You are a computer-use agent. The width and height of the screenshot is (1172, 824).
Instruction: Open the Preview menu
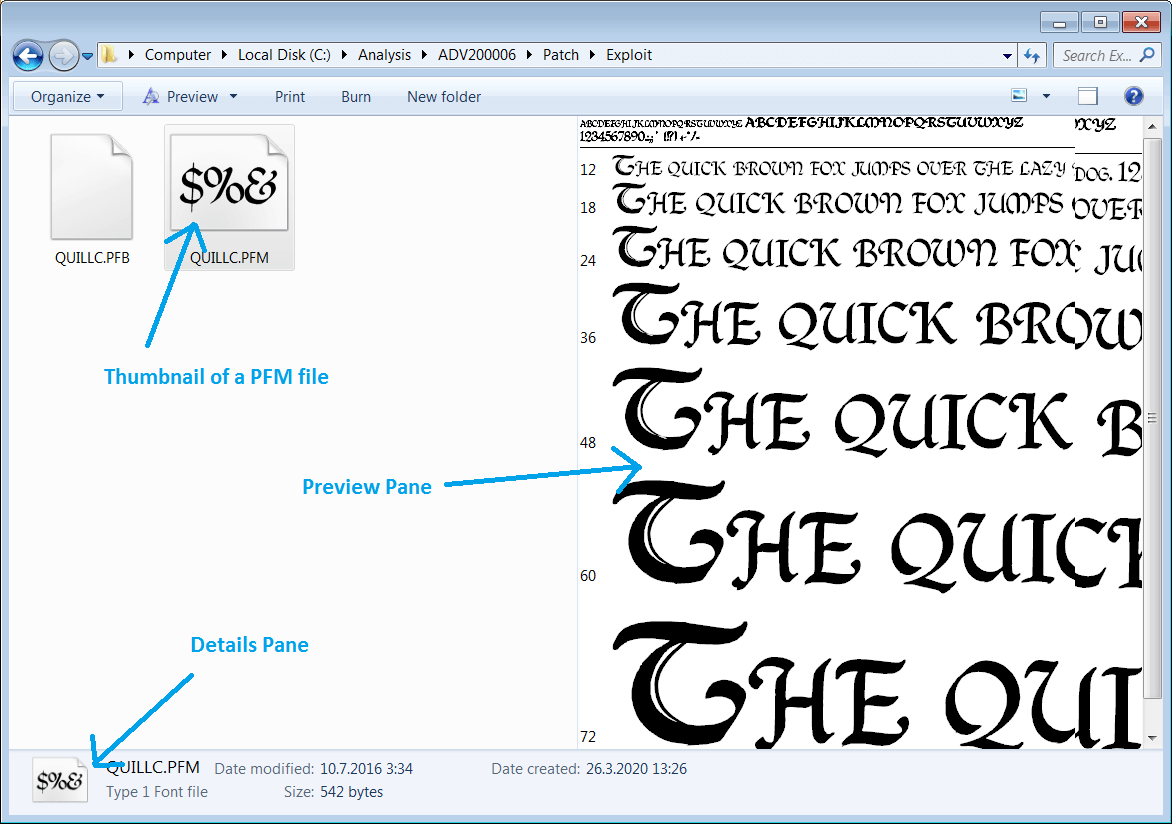[190, 96]
